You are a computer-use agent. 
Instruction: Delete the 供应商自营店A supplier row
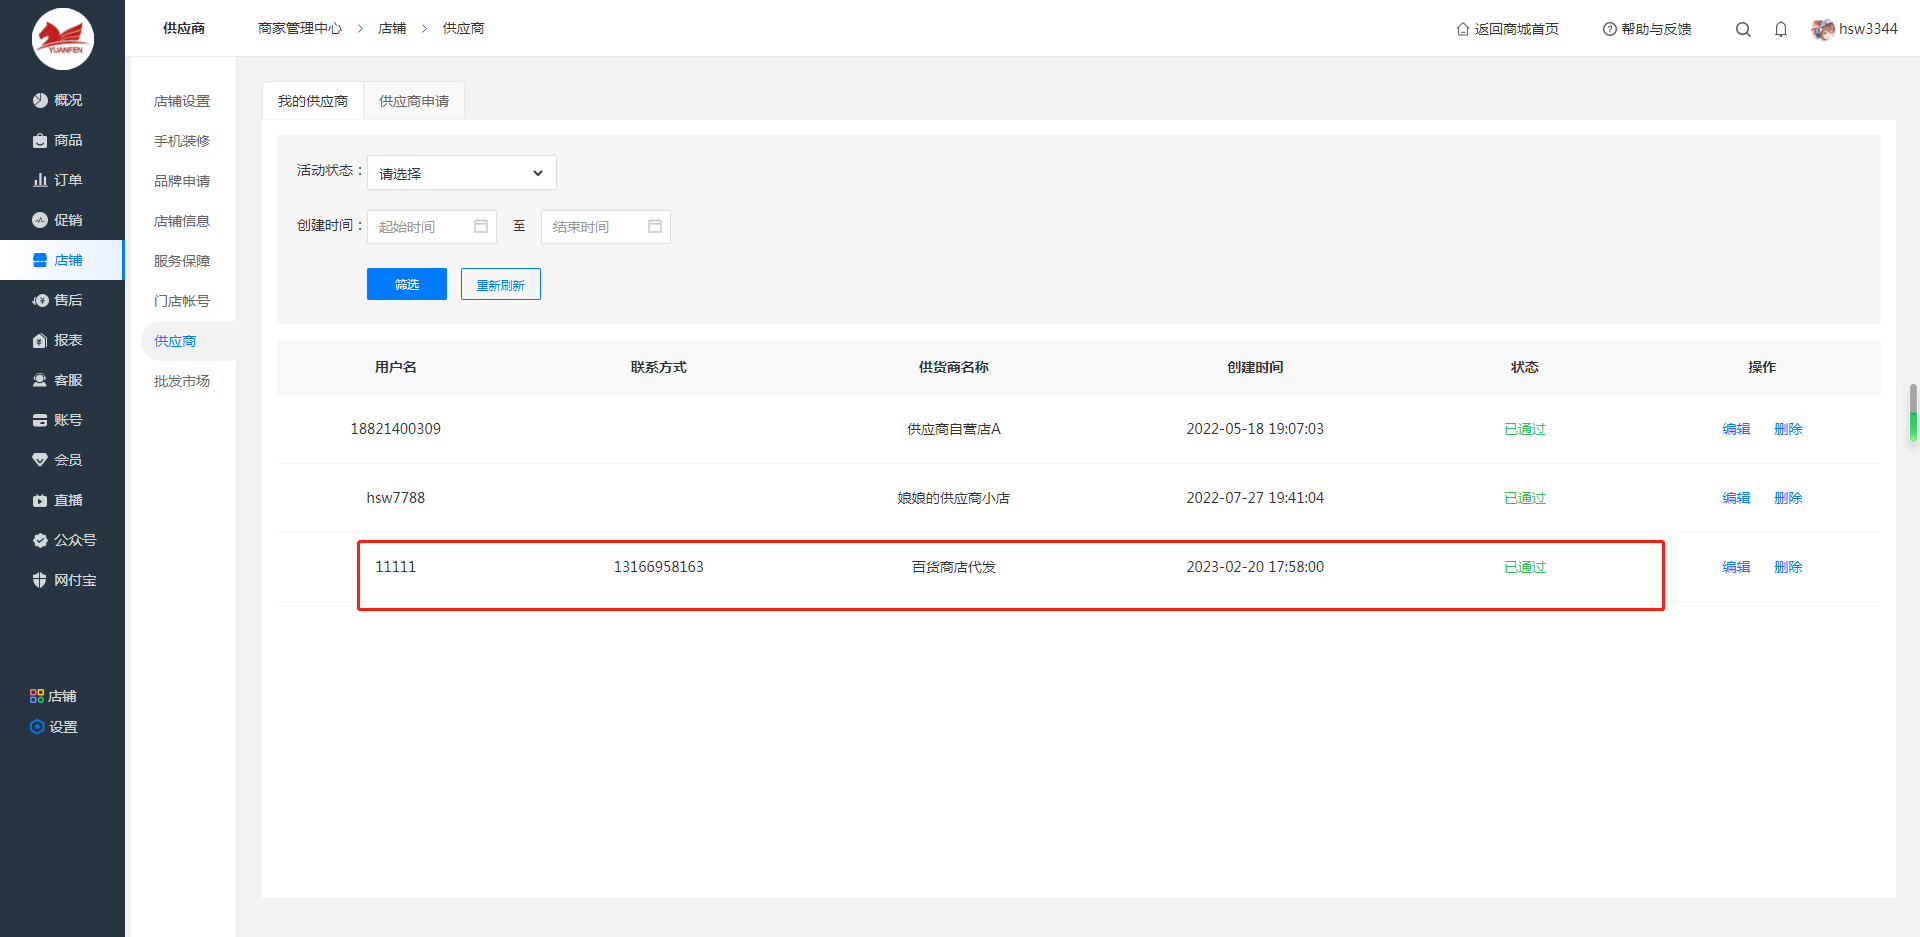click(1788, 429)
